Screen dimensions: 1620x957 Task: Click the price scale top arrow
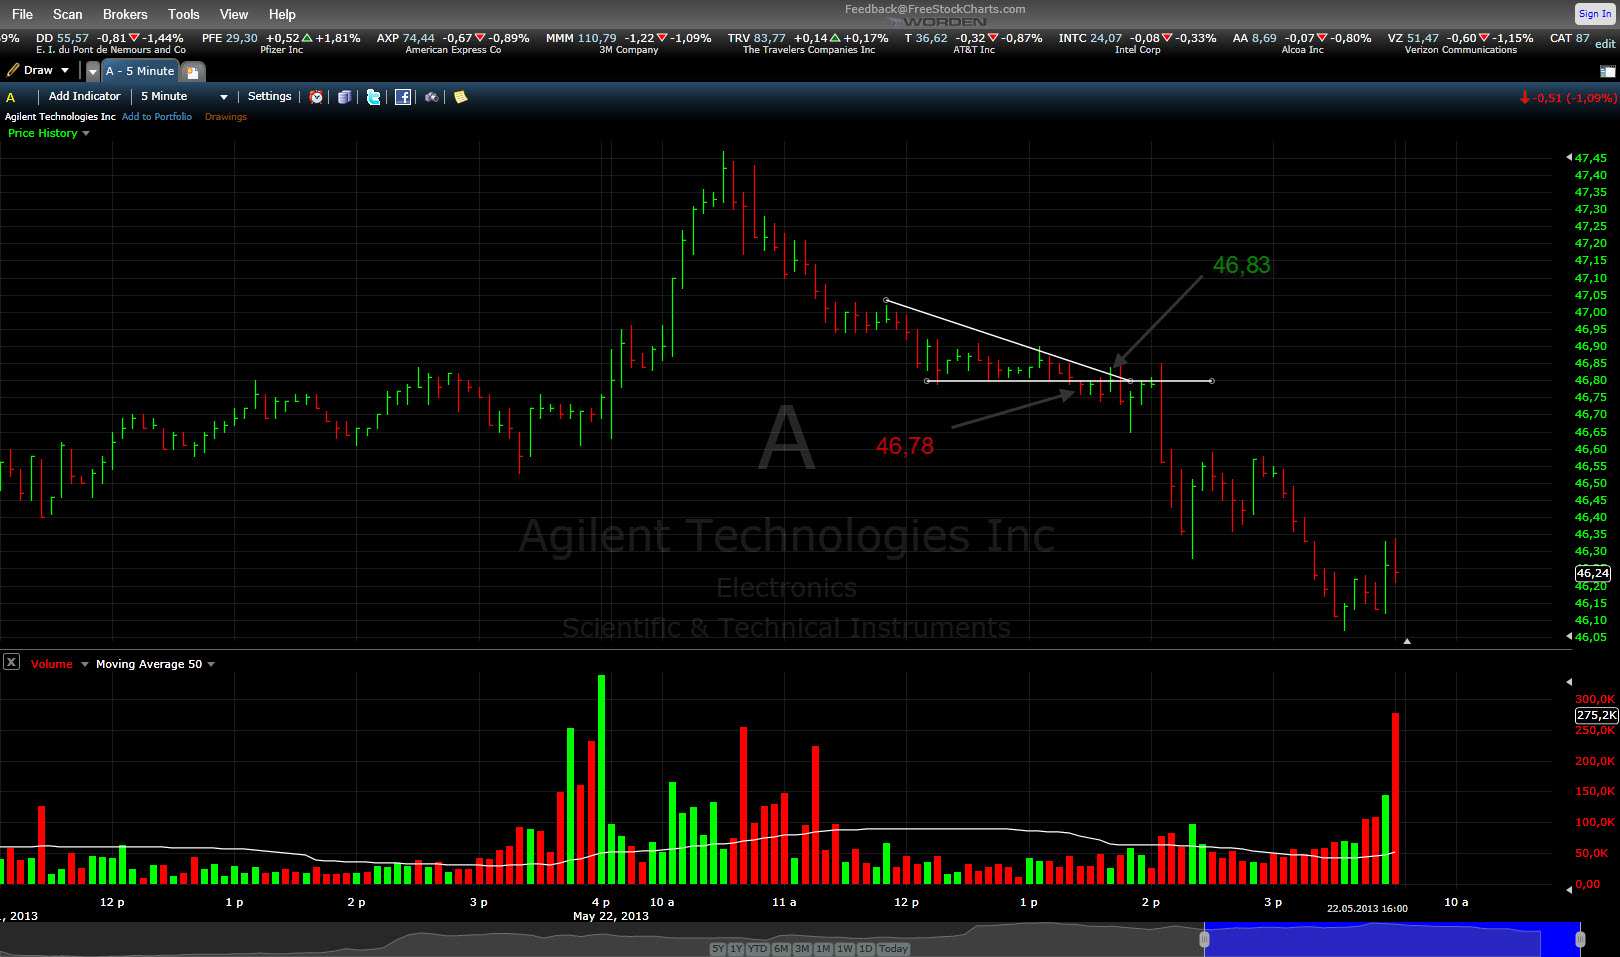click(x=1569, y=158)
